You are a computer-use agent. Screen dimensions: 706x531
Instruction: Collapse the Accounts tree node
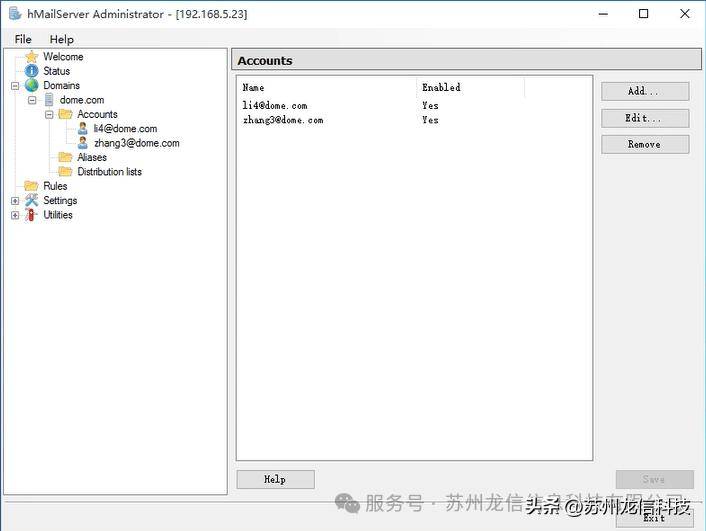pyautogui.click(x=49, y=114)
